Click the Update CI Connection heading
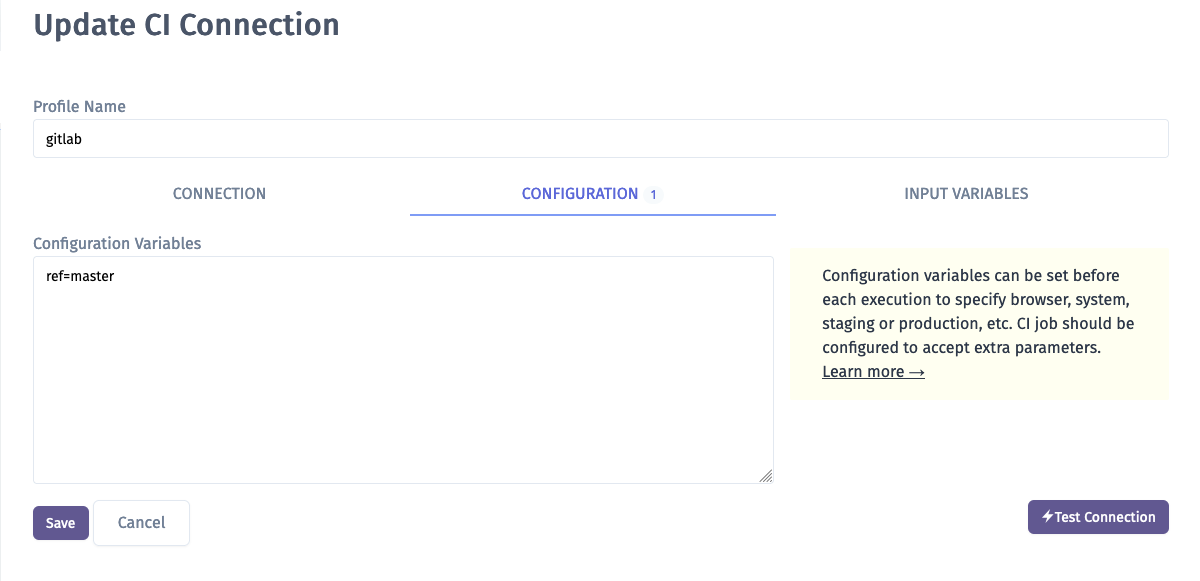The height and width of the screenshot is (581, 1200). (x=186, y=24)
